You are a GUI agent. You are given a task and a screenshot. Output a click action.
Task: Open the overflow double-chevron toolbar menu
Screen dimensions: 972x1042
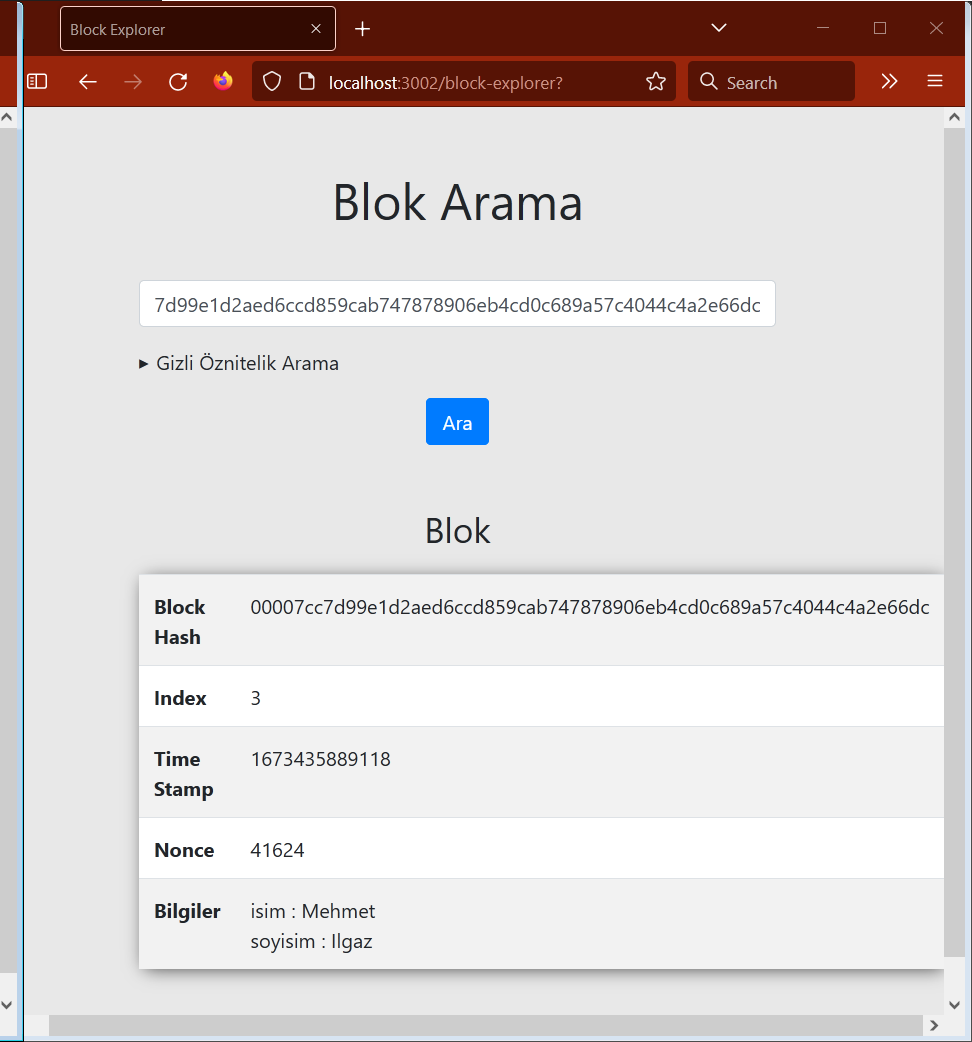[890, 82]
